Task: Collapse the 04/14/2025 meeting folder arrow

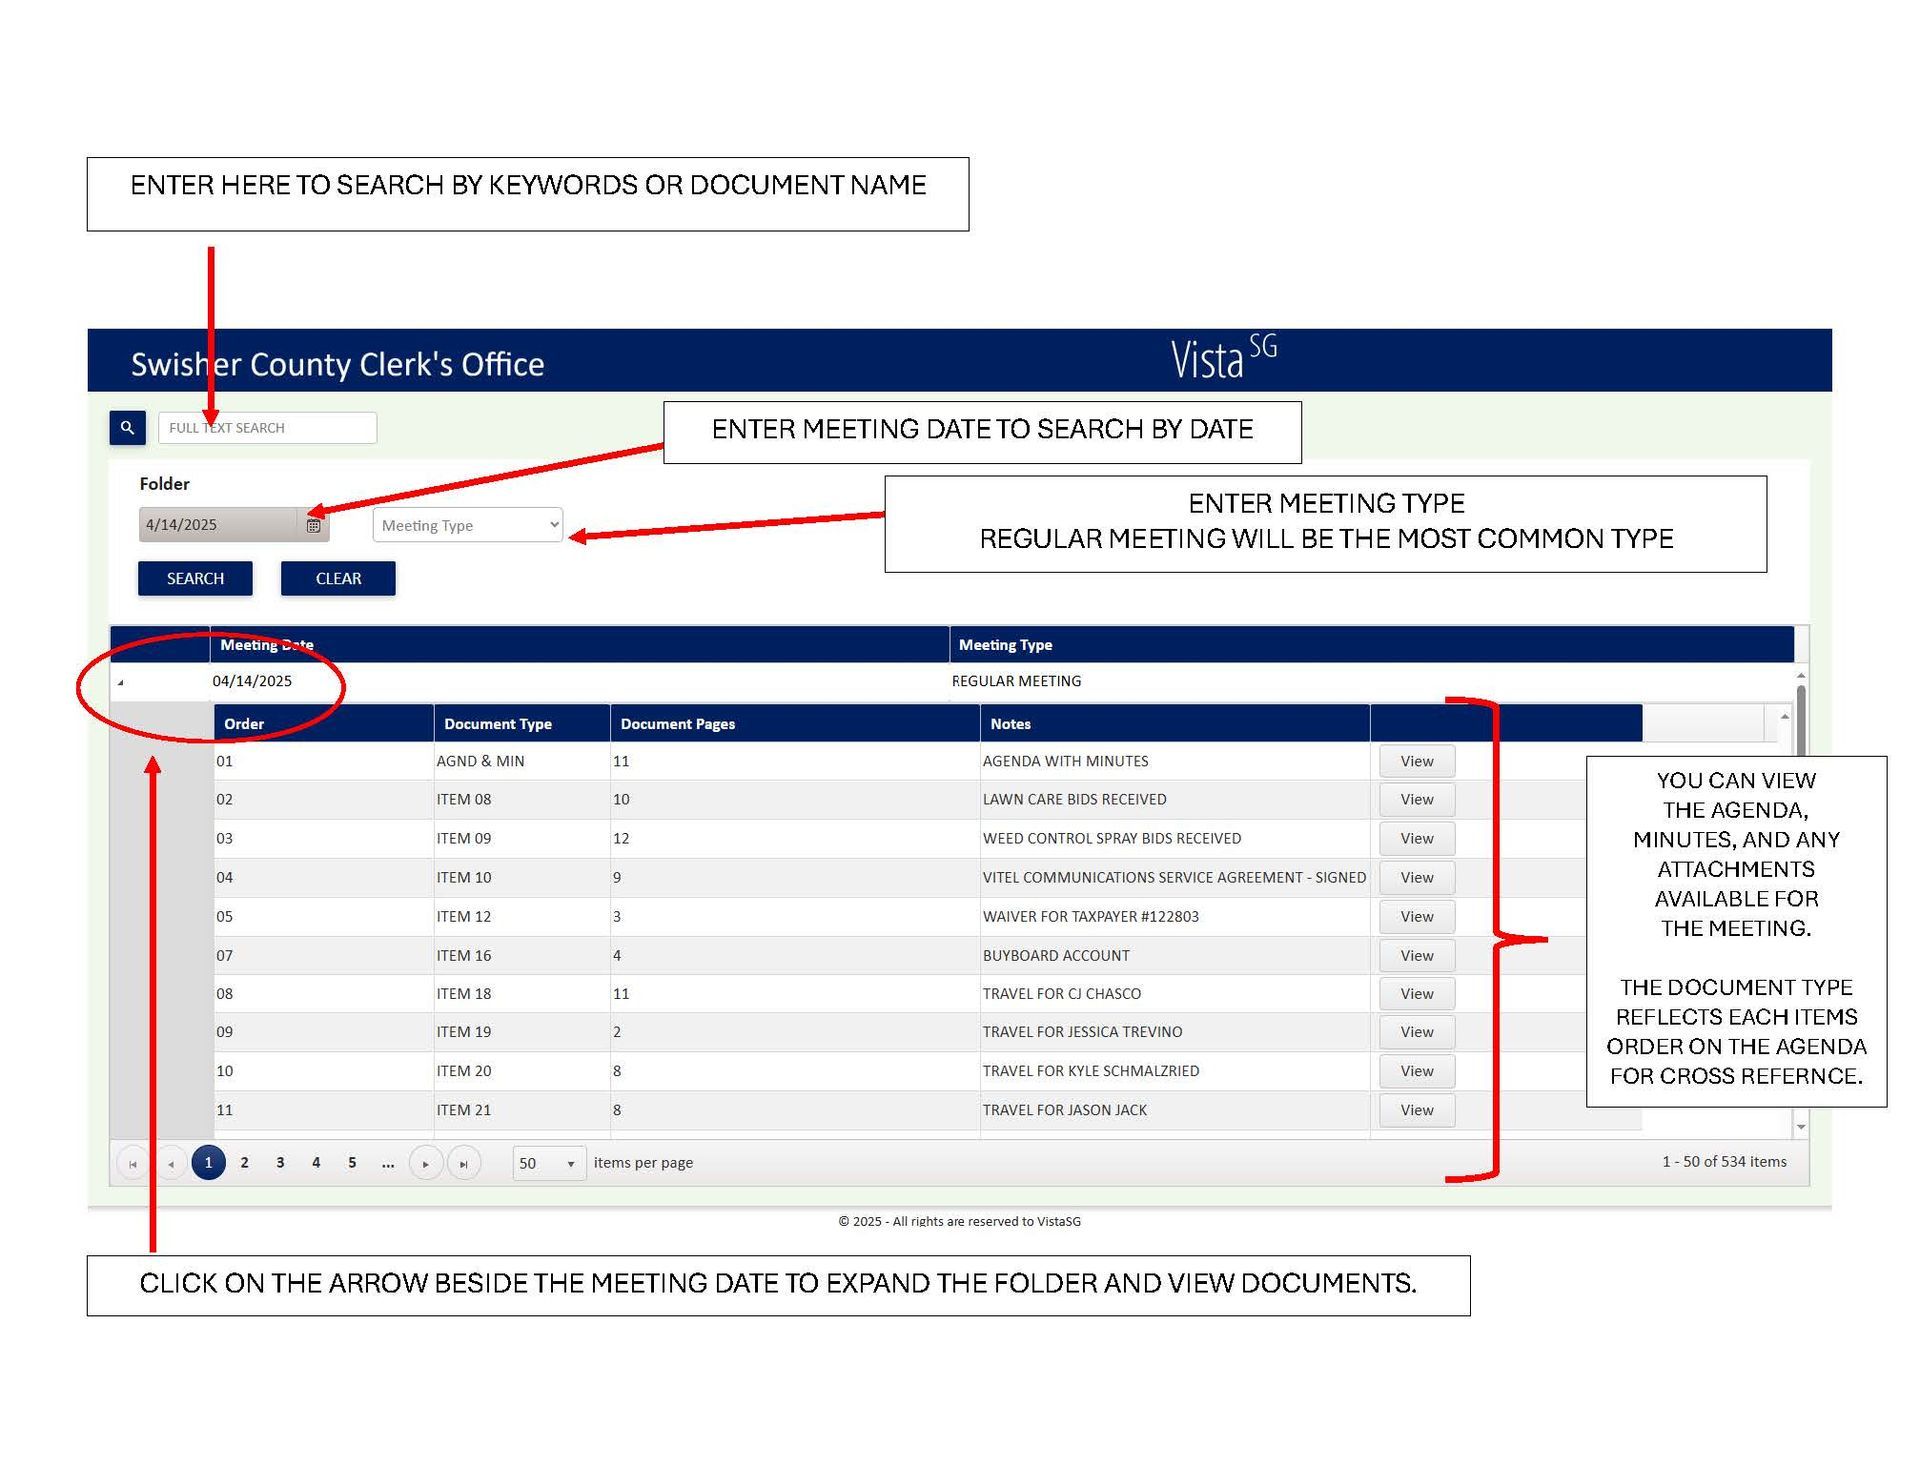Action: [x=121, y=683]
